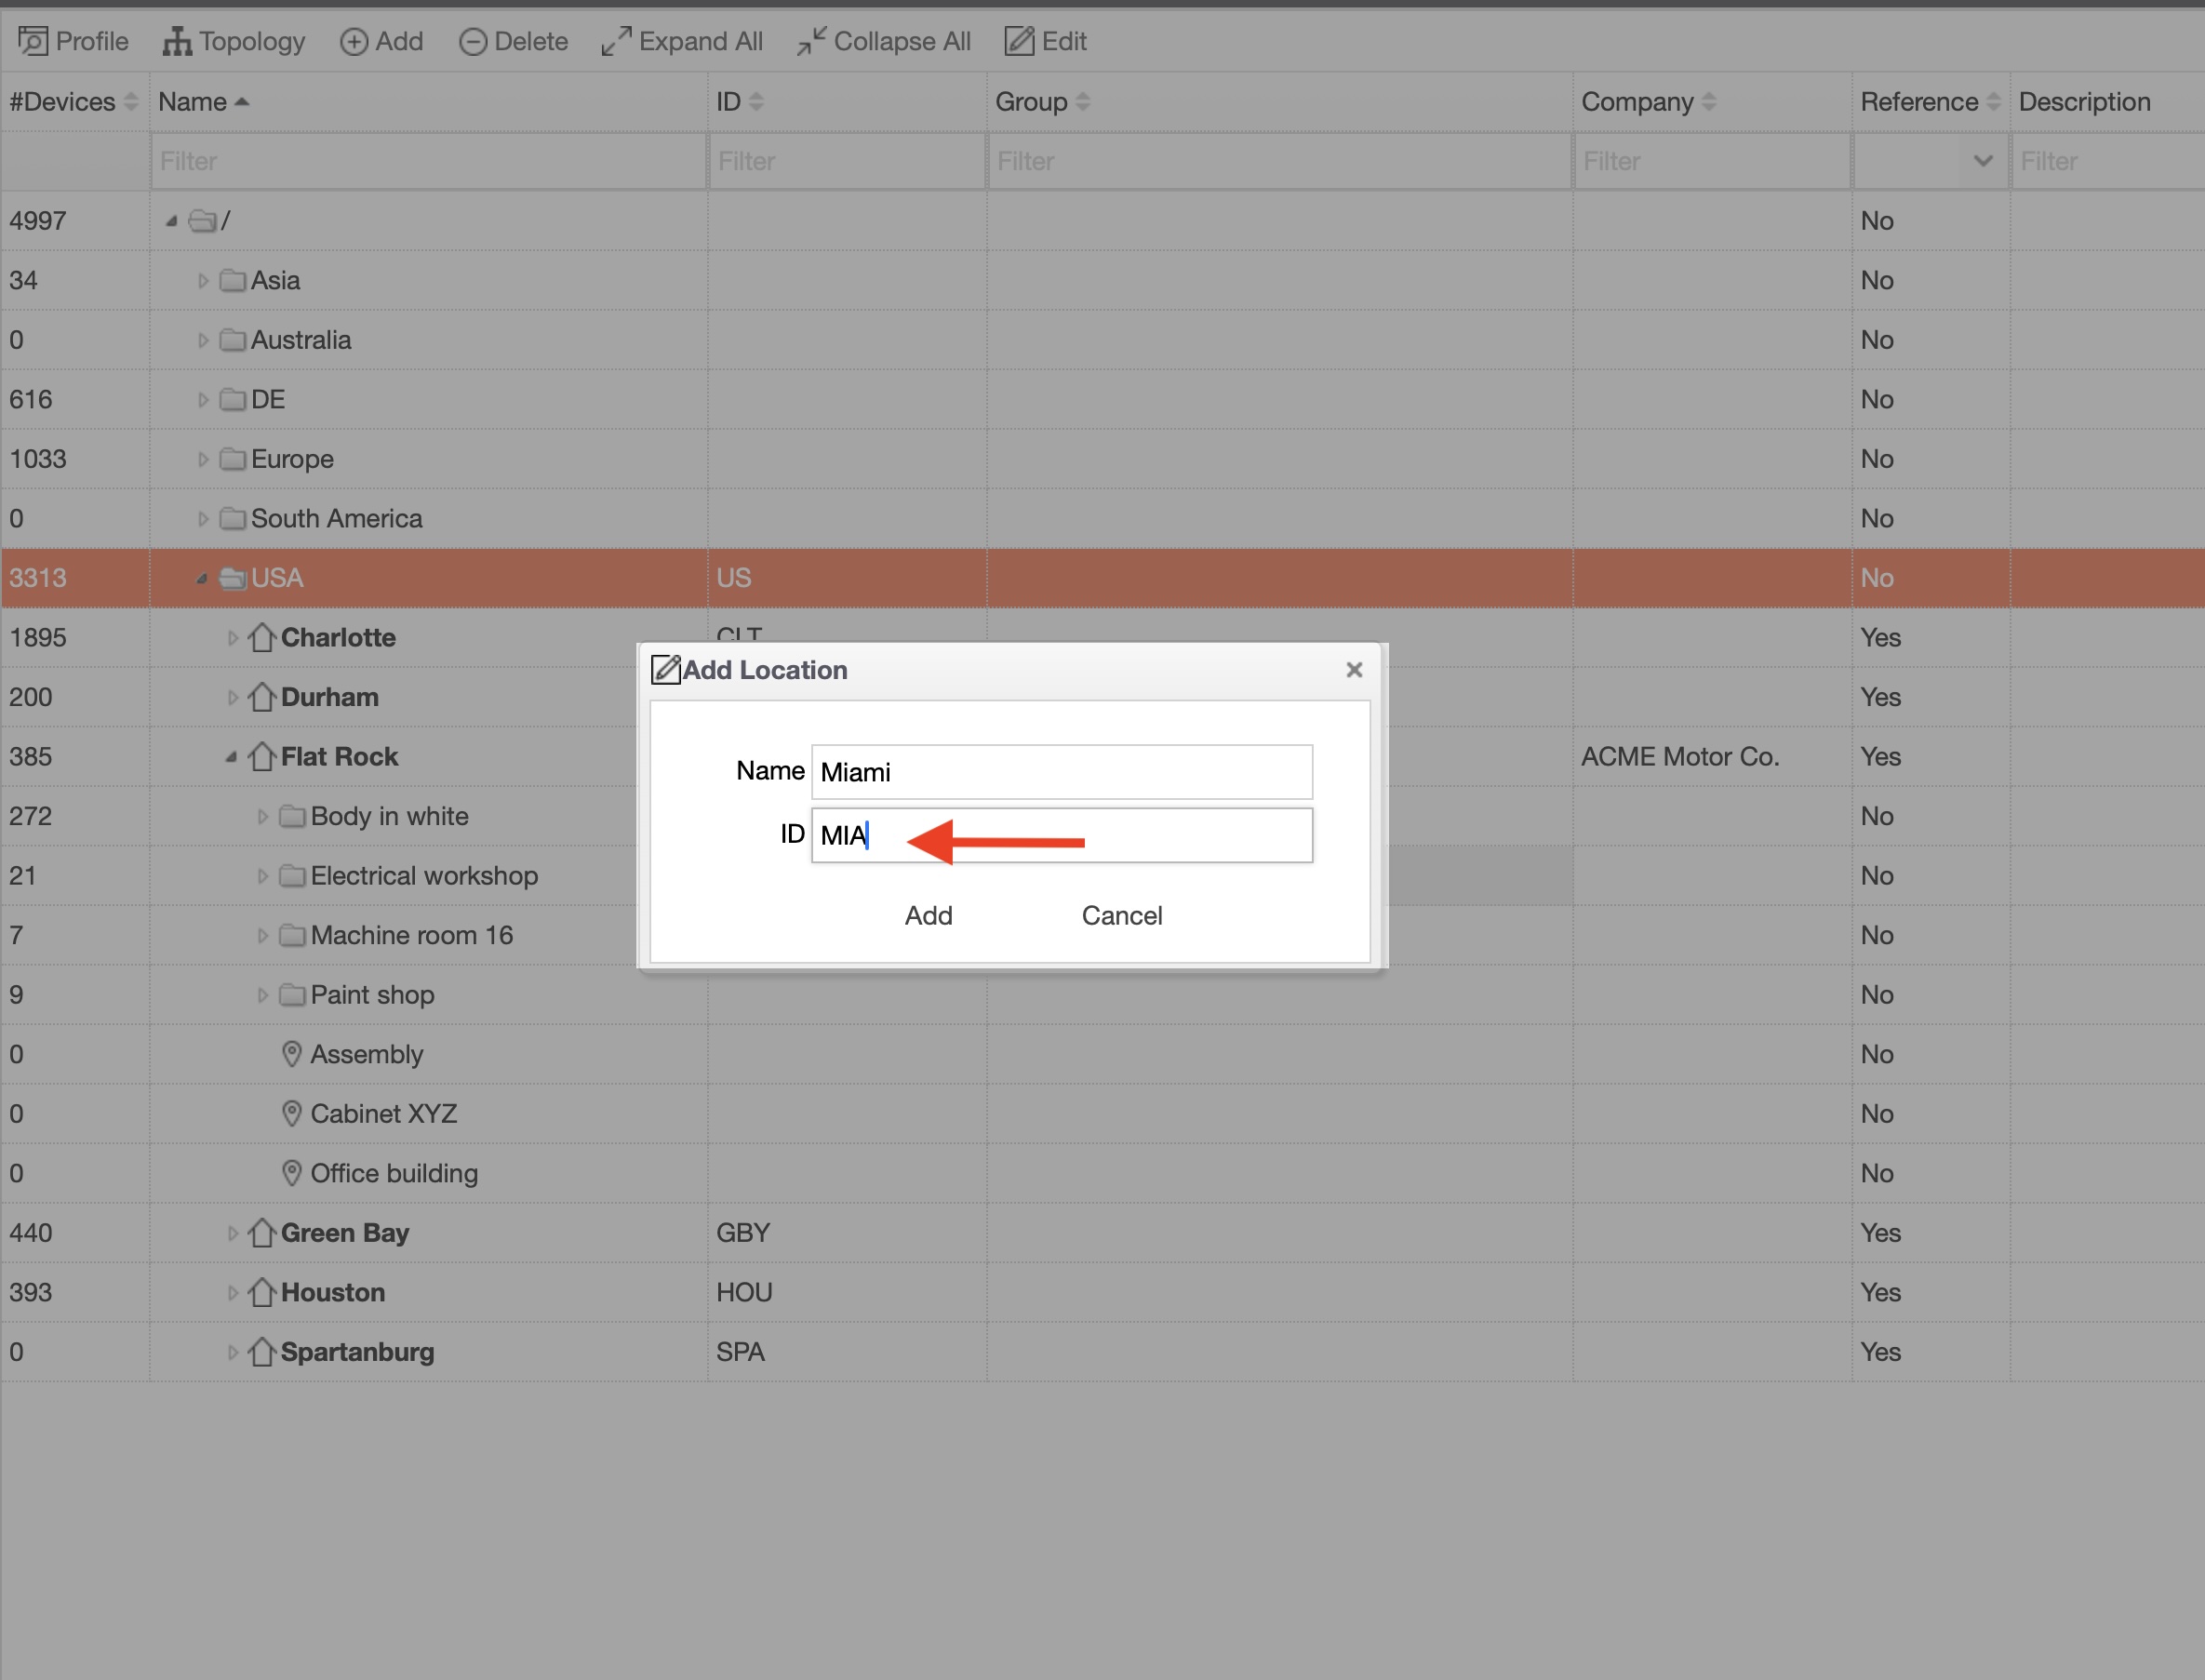Confirm with the Add button in dialog
Screen dimensions: 2205x1680
coord(928,915)
